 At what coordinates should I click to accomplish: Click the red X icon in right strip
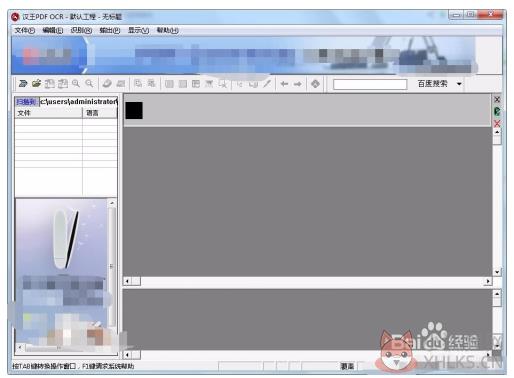click(x=497, y=124)
